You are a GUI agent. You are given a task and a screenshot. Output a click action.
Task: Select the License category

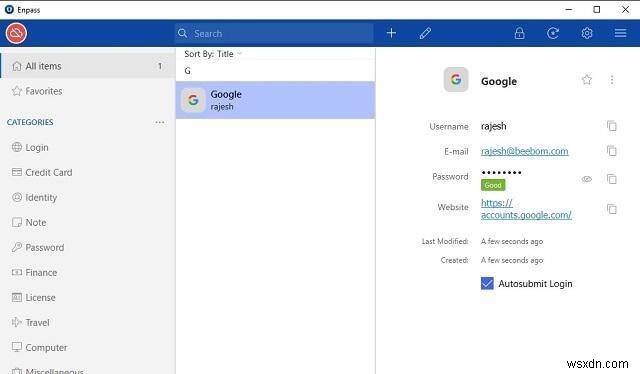click(x=88, y=298)
